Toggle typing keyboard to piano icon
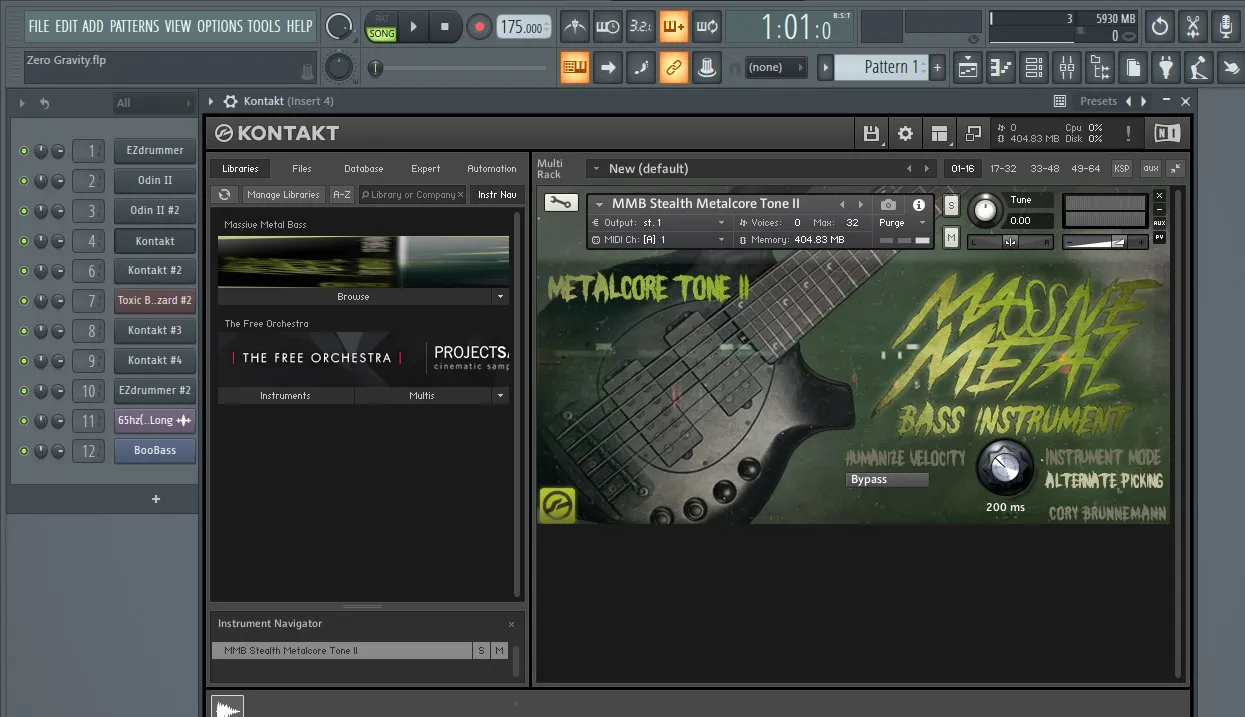Screen dimensions: 1245x717 point(574,68)
